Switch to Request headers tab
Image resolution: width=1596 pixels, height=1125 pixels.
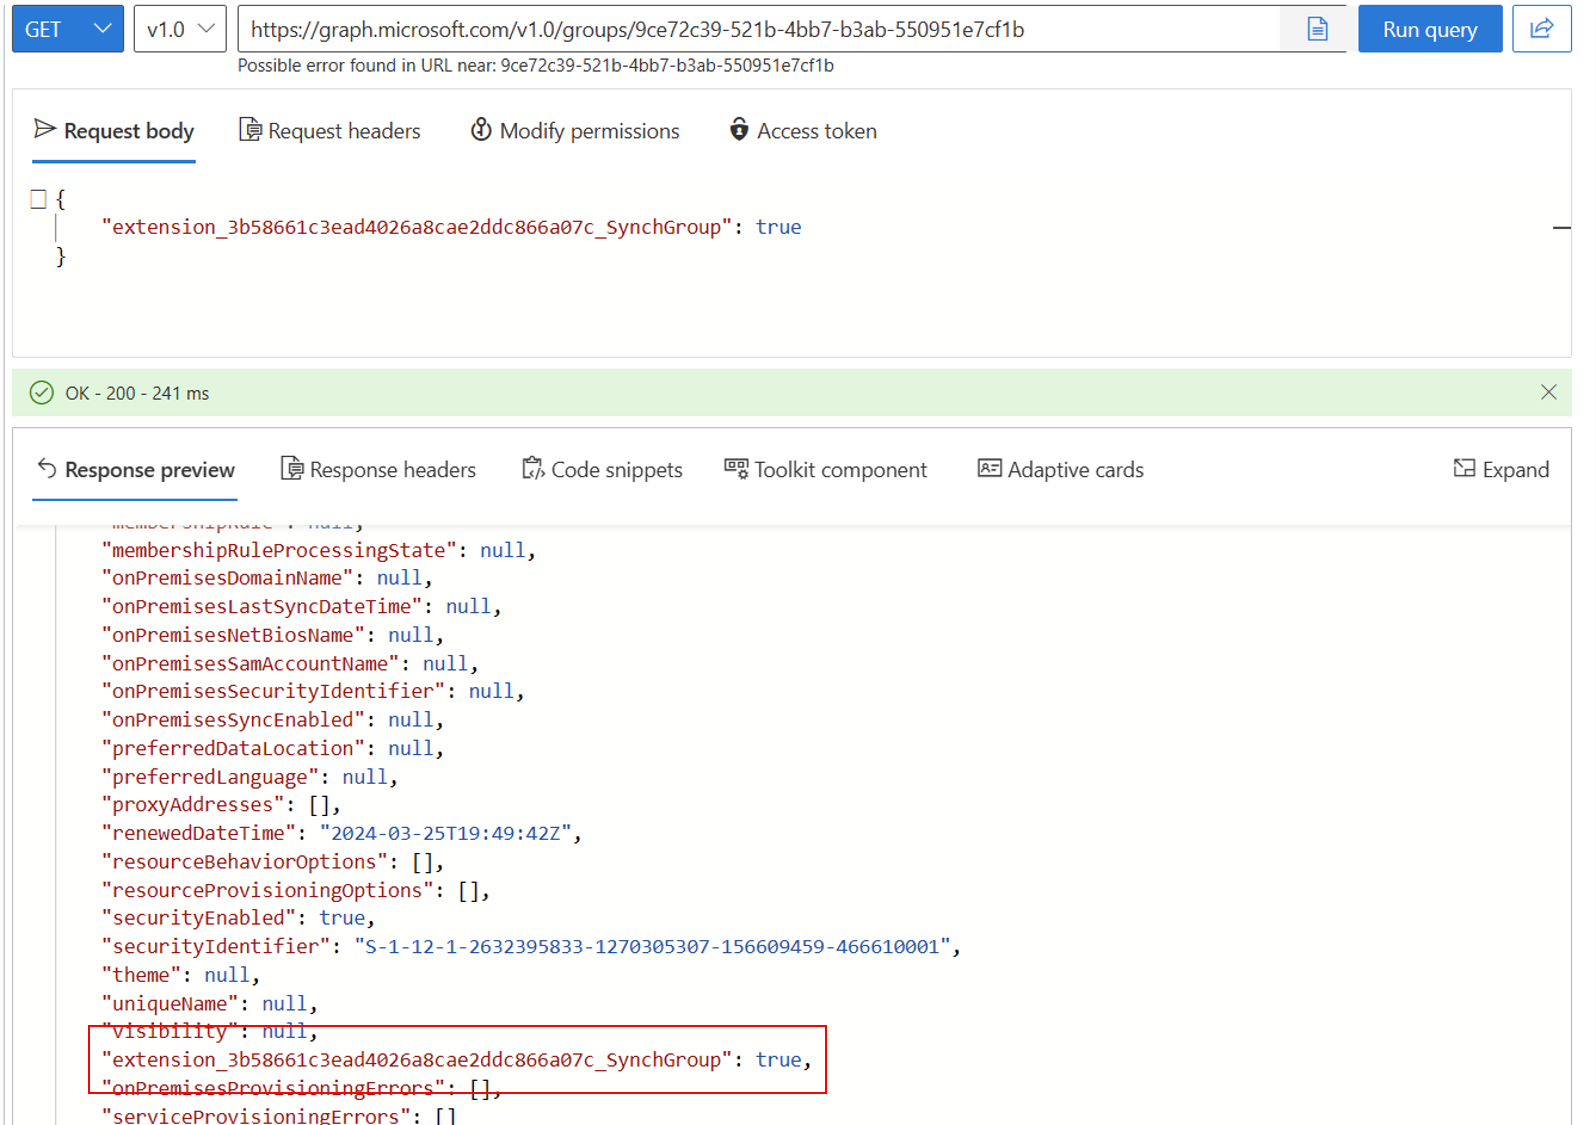pos(330,131)
